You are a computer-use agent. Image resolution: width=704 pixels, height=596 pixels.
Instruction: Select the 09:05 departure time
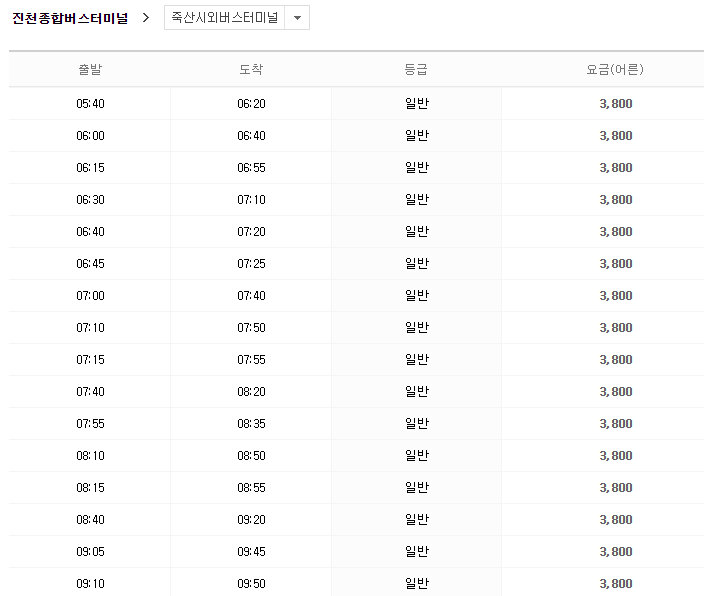tap(90, 552)
